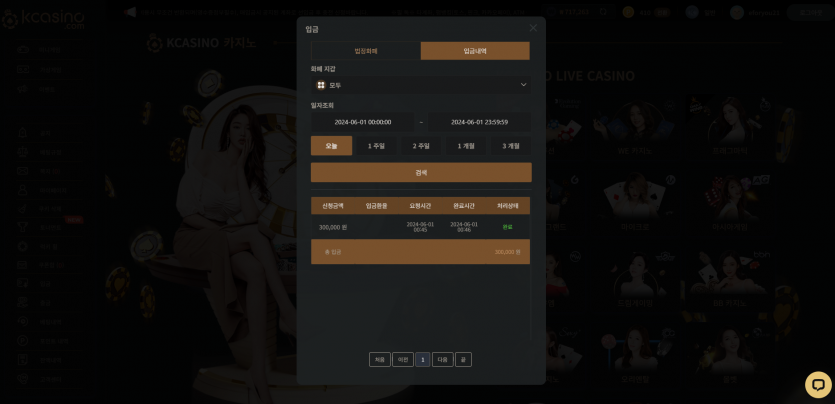Screen dimensions: 835x404
Task: Open the 올벳 game thumbnail
Action: [x=730, y=357]
